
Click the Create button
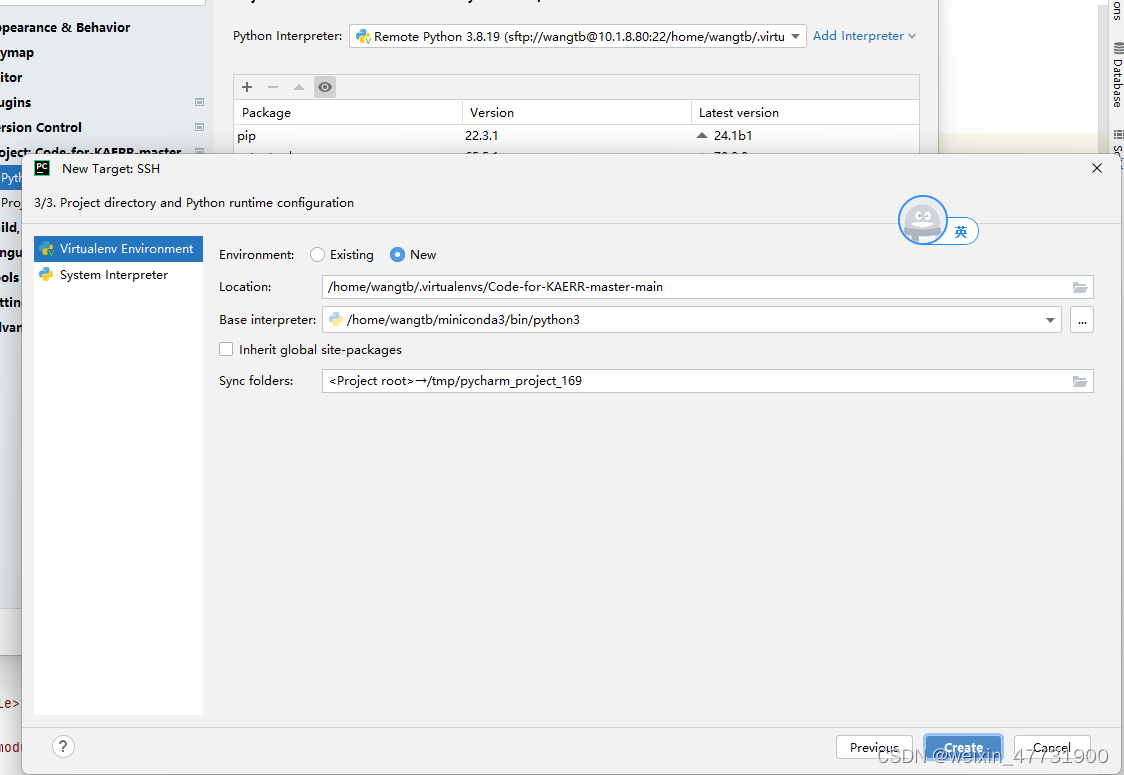[962, 746]
